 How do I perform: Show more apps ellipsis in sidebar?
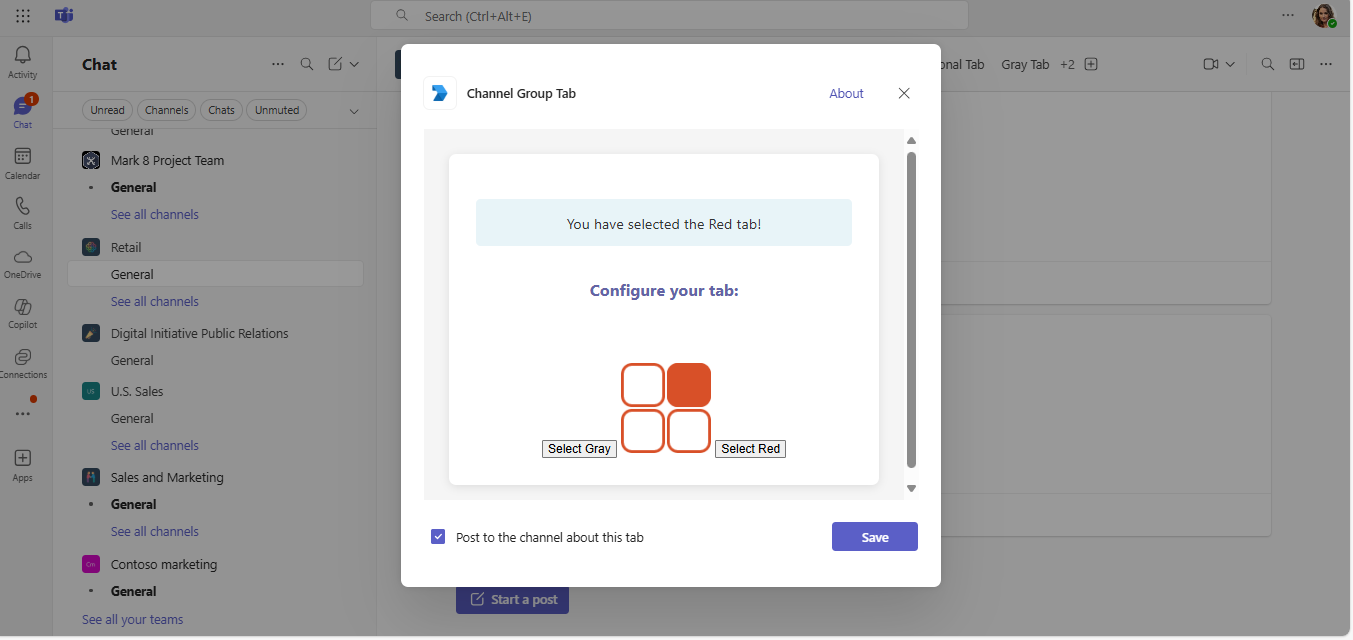(22, 413)
